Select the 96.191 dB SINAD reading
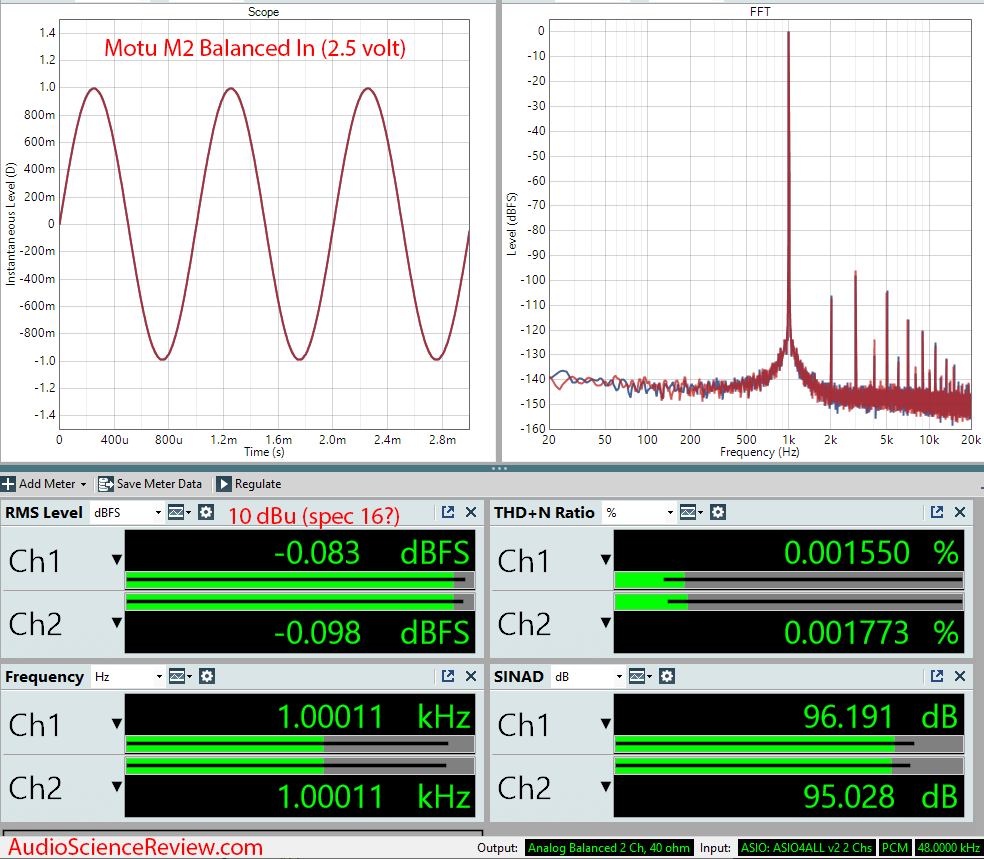Image resolution: width=984 pixels, height=859 pixels. (x=880, y=717)
